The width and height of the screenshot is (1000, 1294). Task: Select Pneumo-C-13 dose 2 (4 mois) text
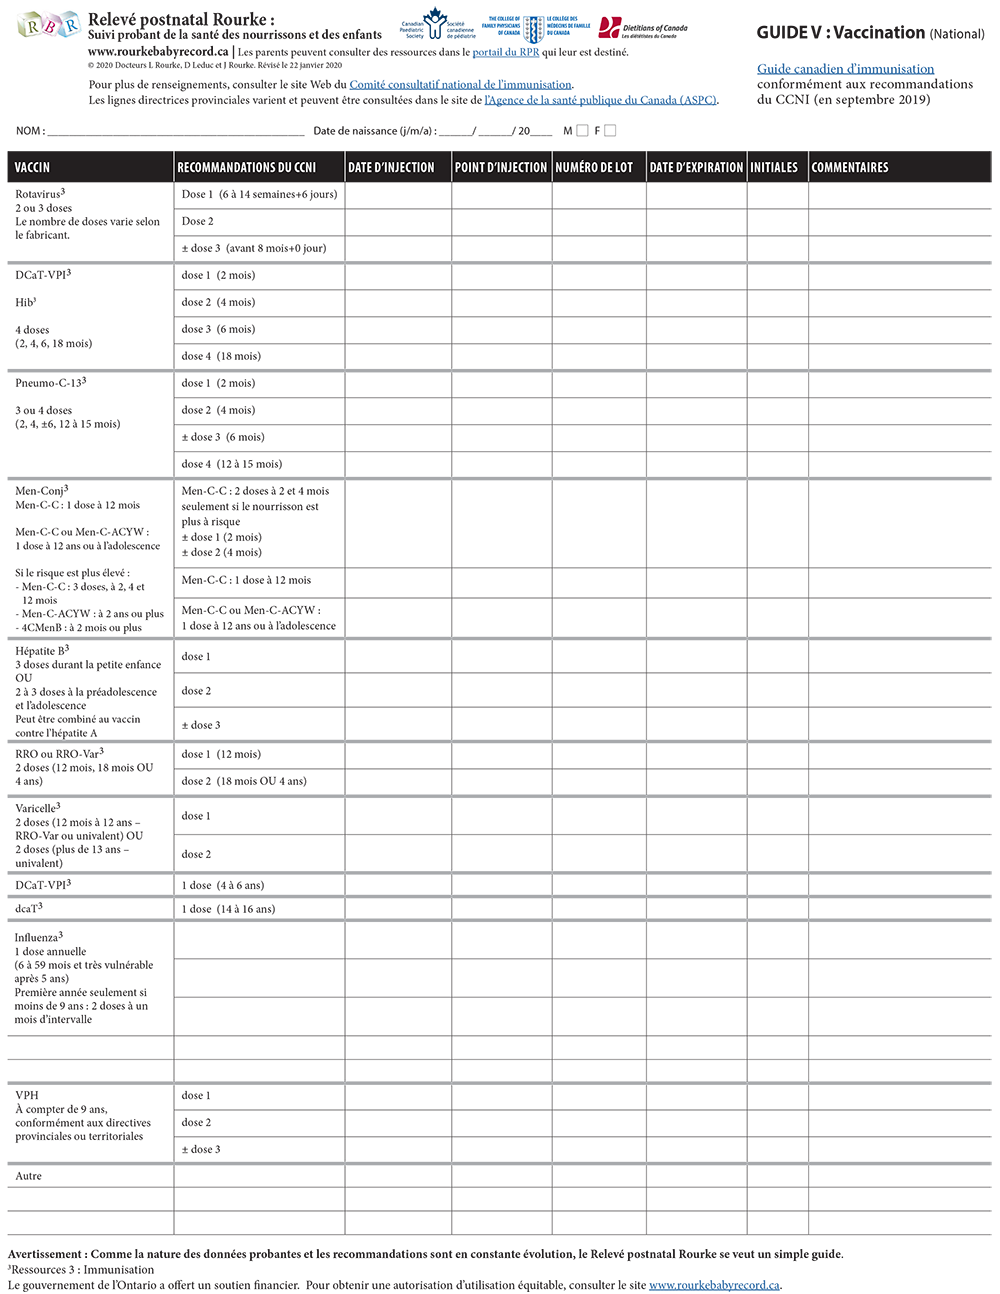[x=218, y=410]
